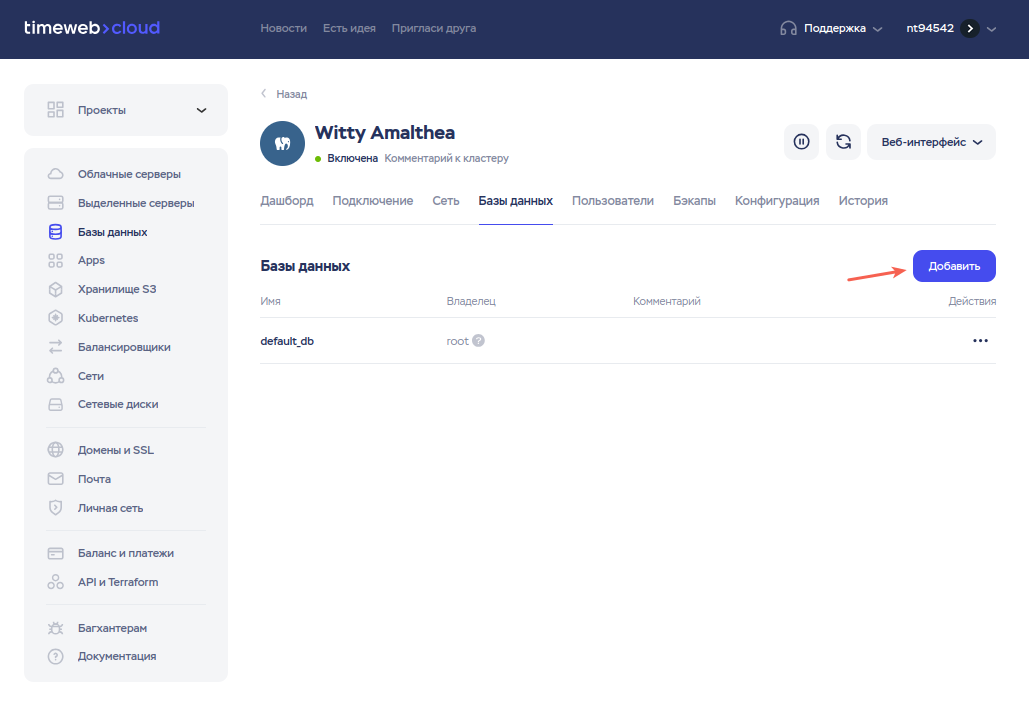Click the Добавить button
This screenshot has width=1029, height=709.
click(x=954, y=266)
